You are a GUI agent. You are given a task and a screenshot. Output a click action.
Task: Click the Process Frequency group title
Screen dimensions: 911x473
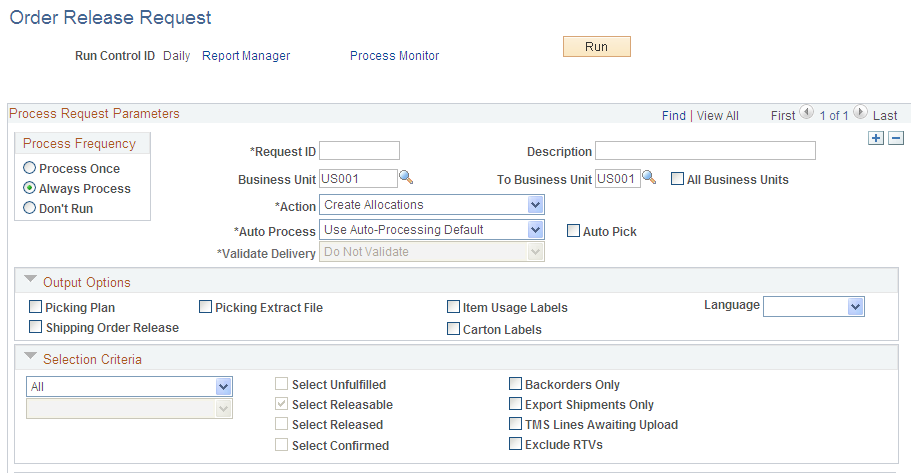click(79, 144)
